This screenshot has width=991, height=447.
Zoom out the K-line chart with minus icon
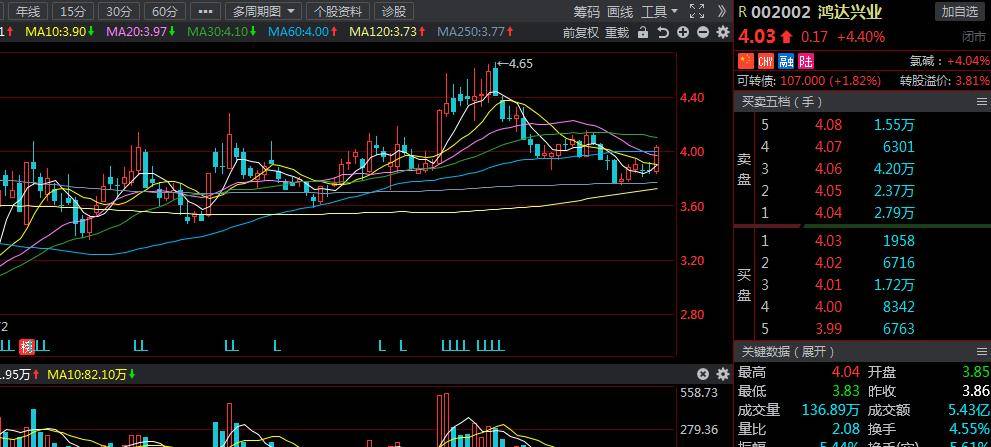coord(703,32)
